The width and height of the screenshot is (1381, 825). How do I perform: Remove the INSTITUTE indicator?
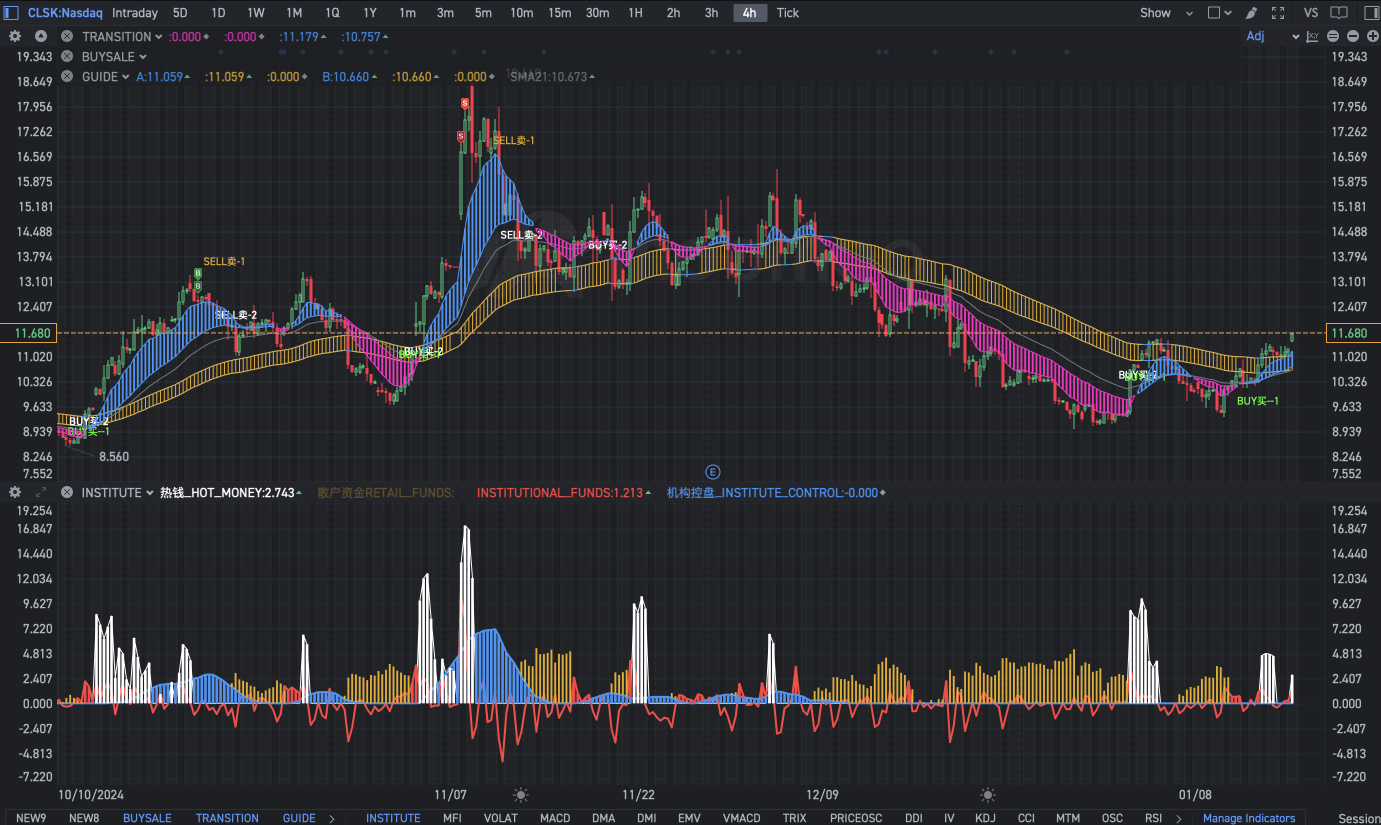coord(67,492)
